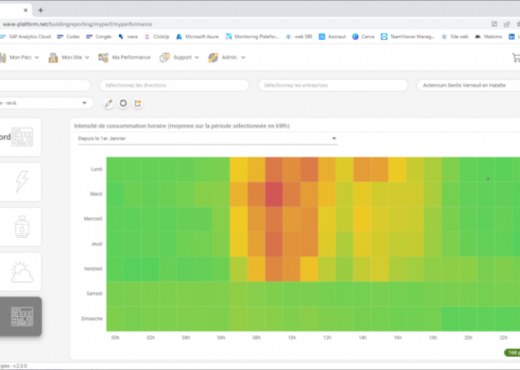Click the yellow heatmap cell Lundi 07h
Screen dimensions: 520x370
tap(239, 169)
